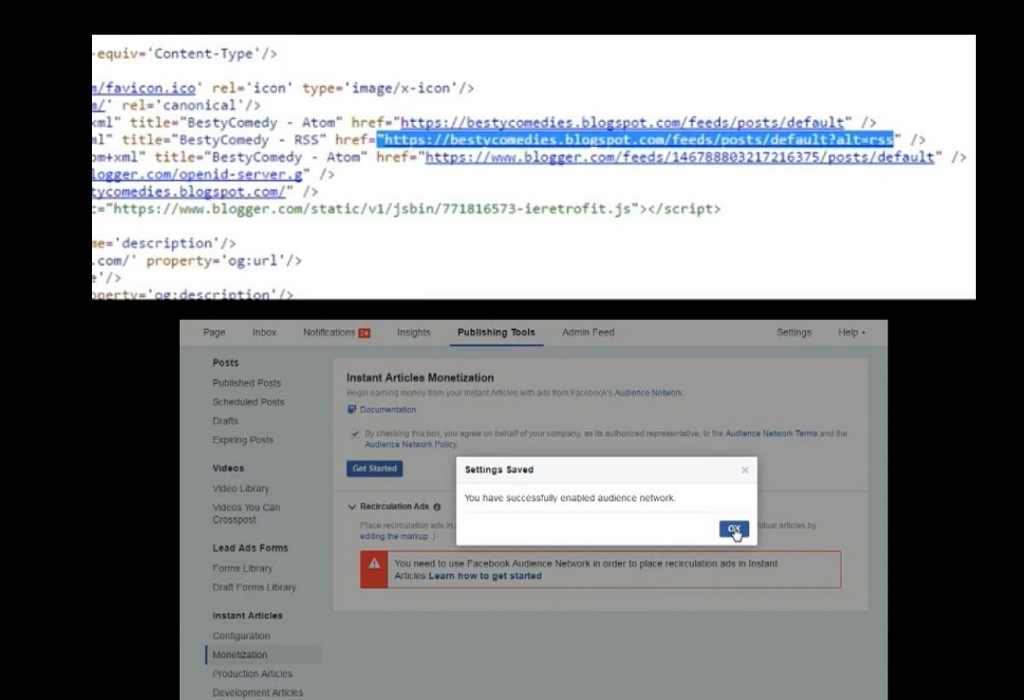Click the 'Instant Articles' sidebar heading
Image resolution: width=1024 pixels, height=700 pixels.
[x=248, y=615]
